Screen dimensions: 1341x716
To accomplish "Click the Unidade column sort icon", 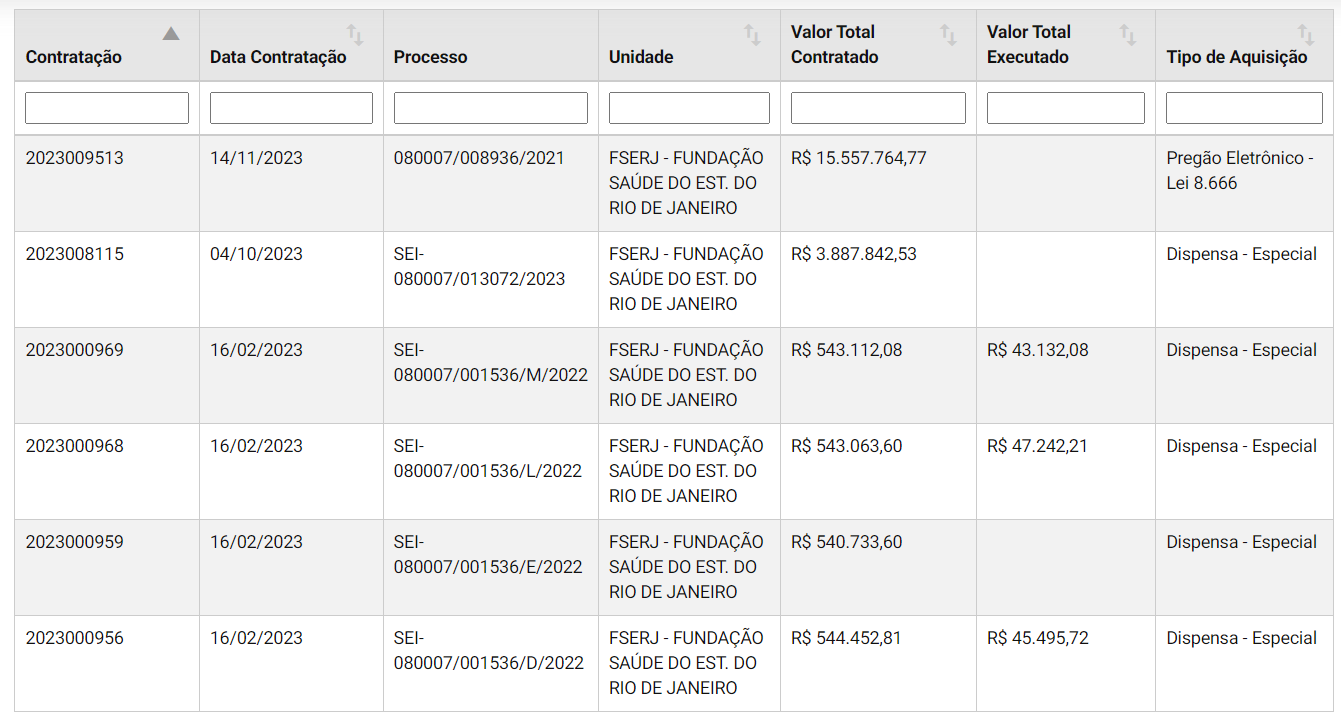I will (753, 35).
